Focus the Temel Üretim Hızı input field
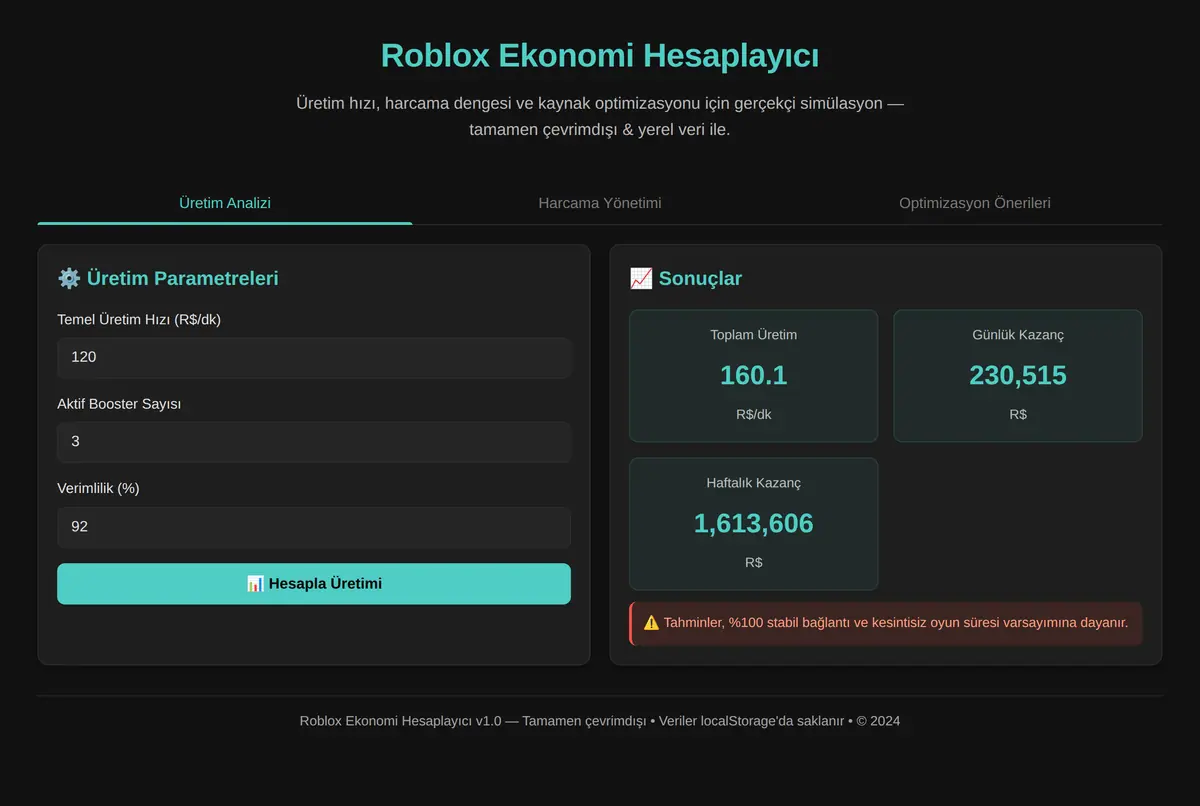This screenshot has width=1200, height=806. pos(314,357)
